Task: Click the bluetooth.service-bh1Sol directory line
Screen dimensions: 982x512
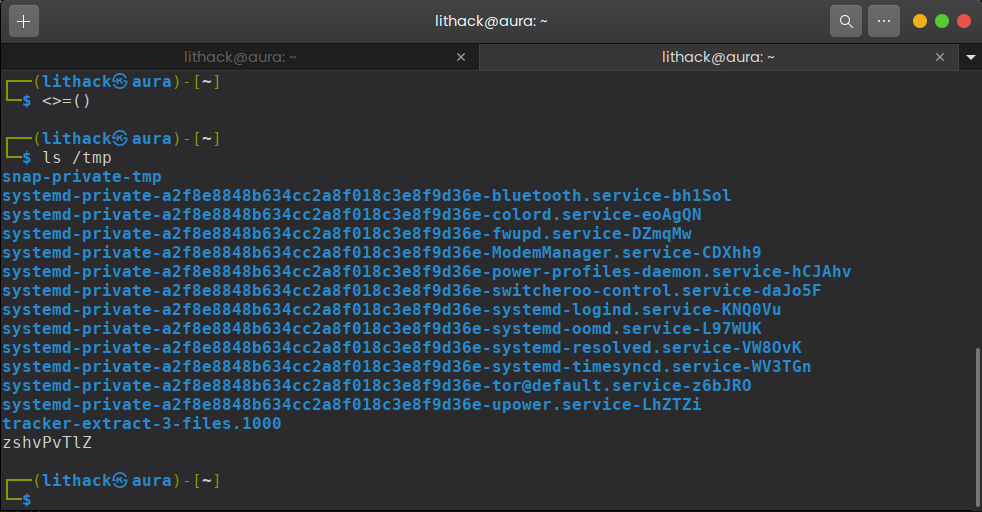Action: (366, 196)
